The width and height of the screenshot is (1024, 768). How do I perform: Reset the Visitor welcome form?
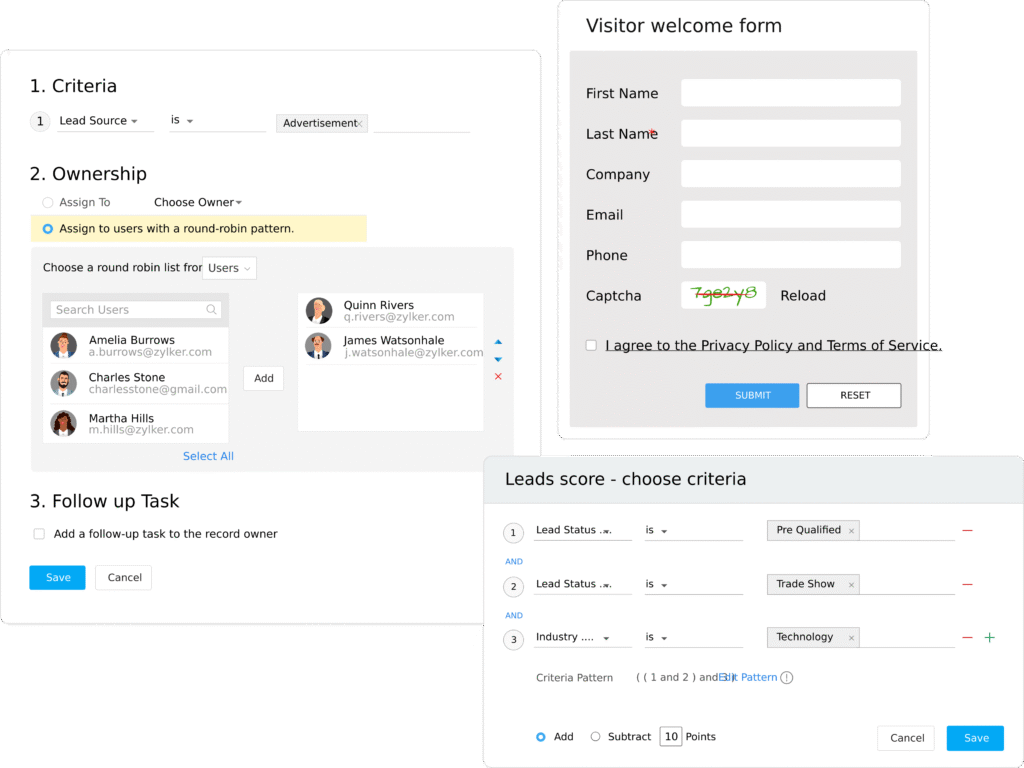[854, 395]
